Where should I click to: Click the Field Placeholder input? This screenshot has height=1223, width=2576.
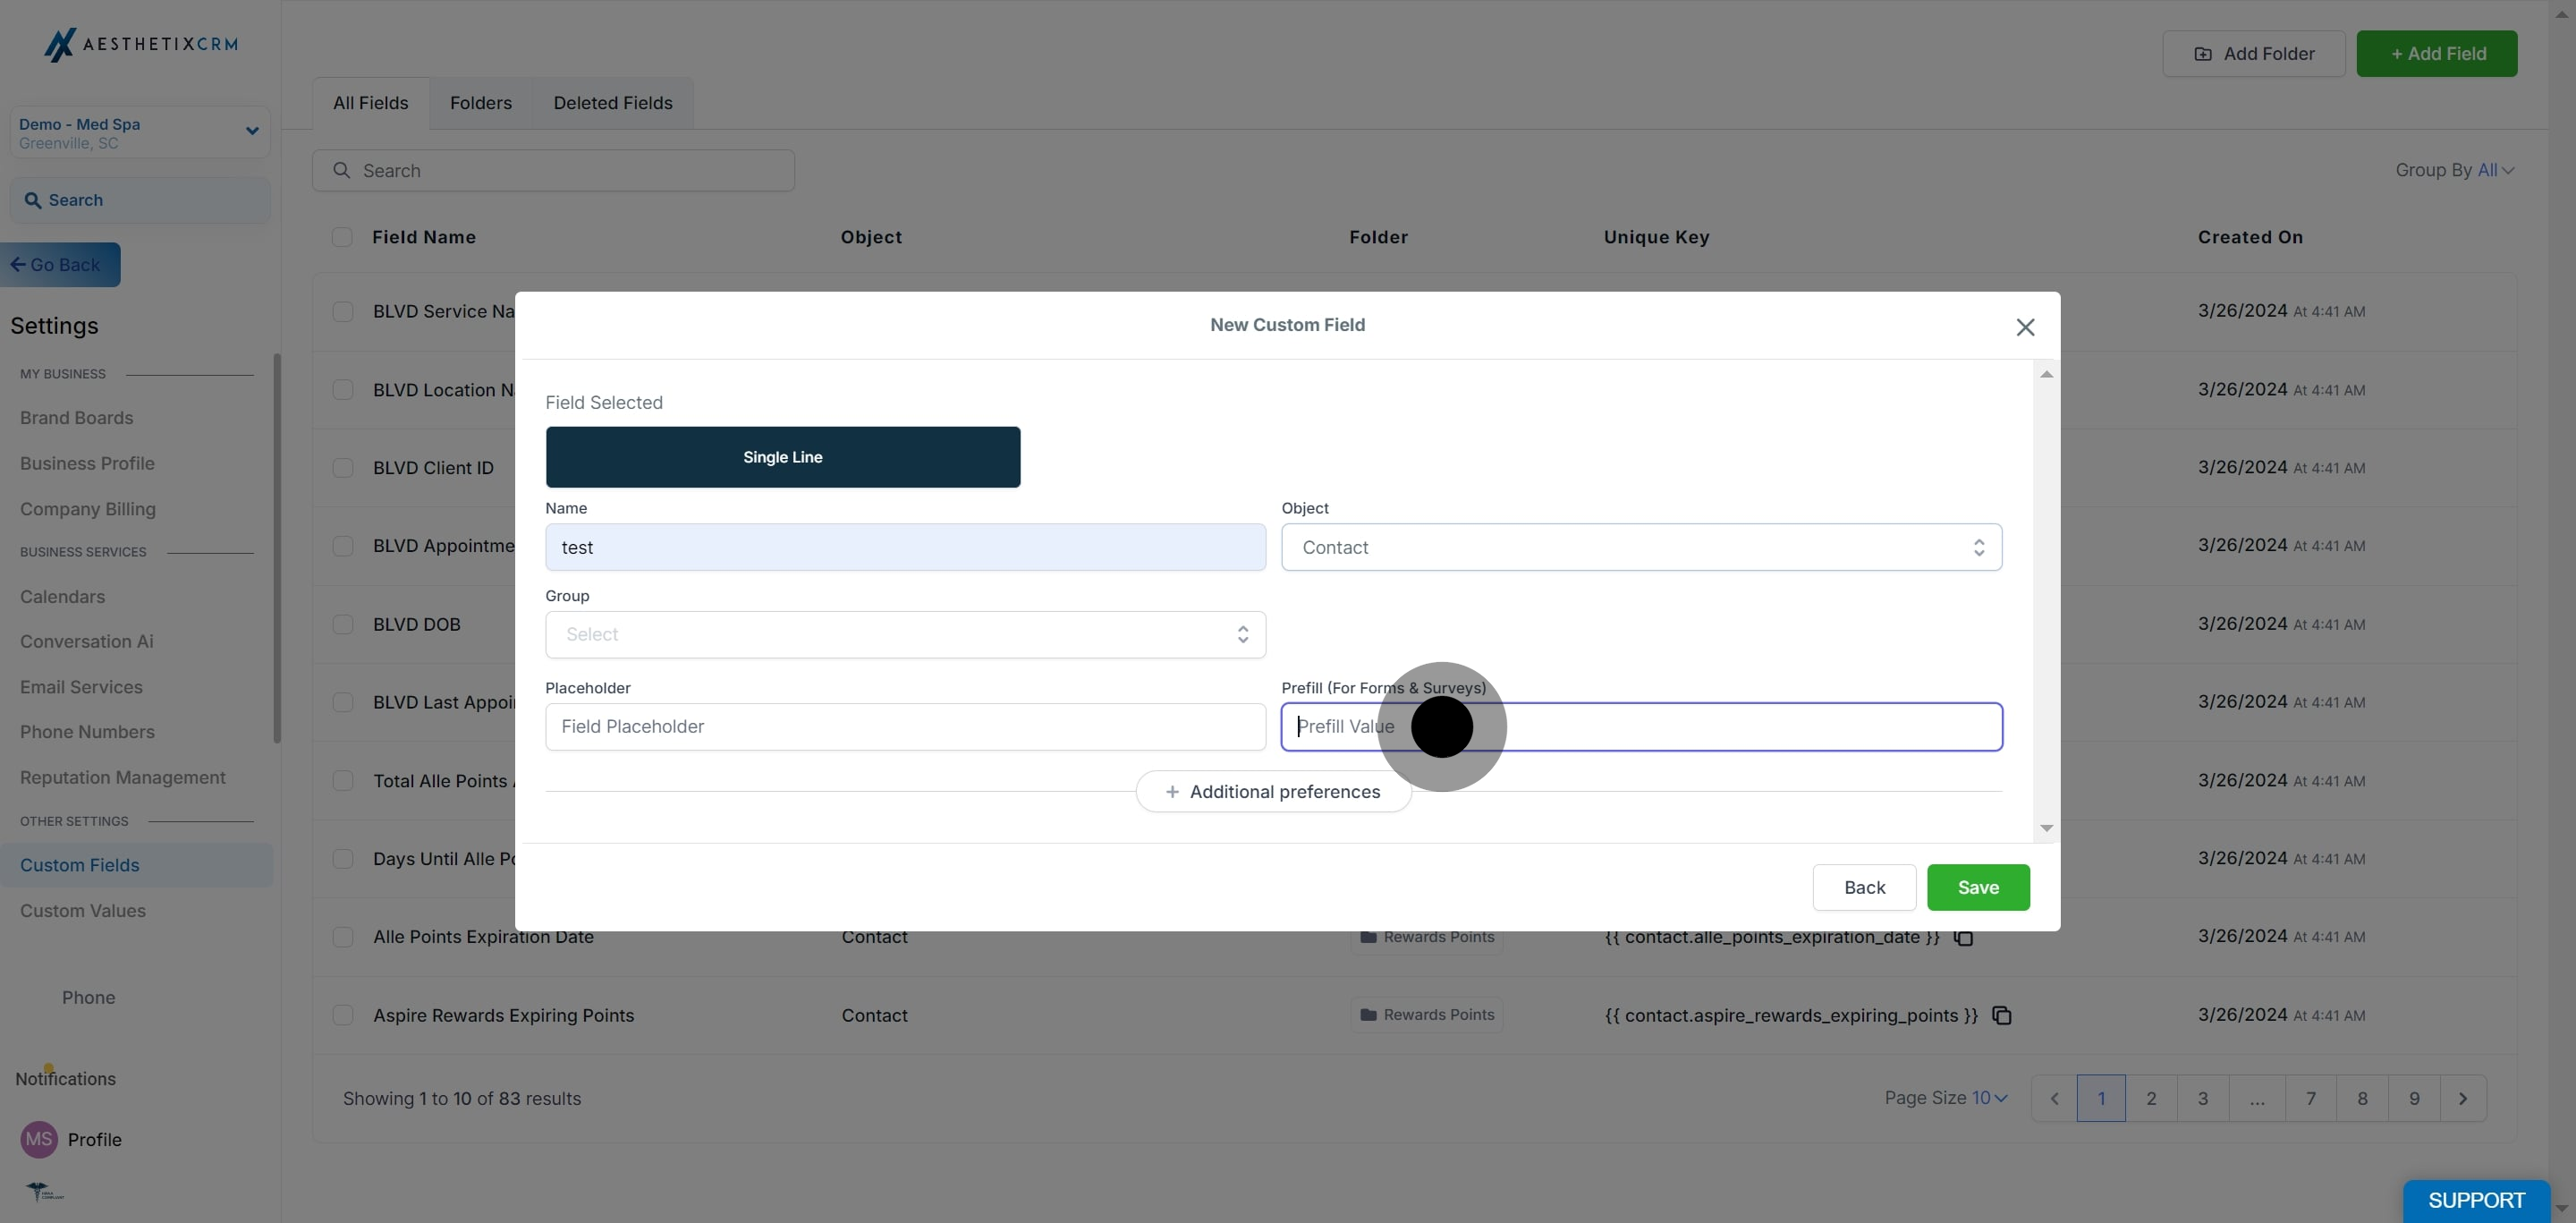pyautogui.click(x=905, y=727)
